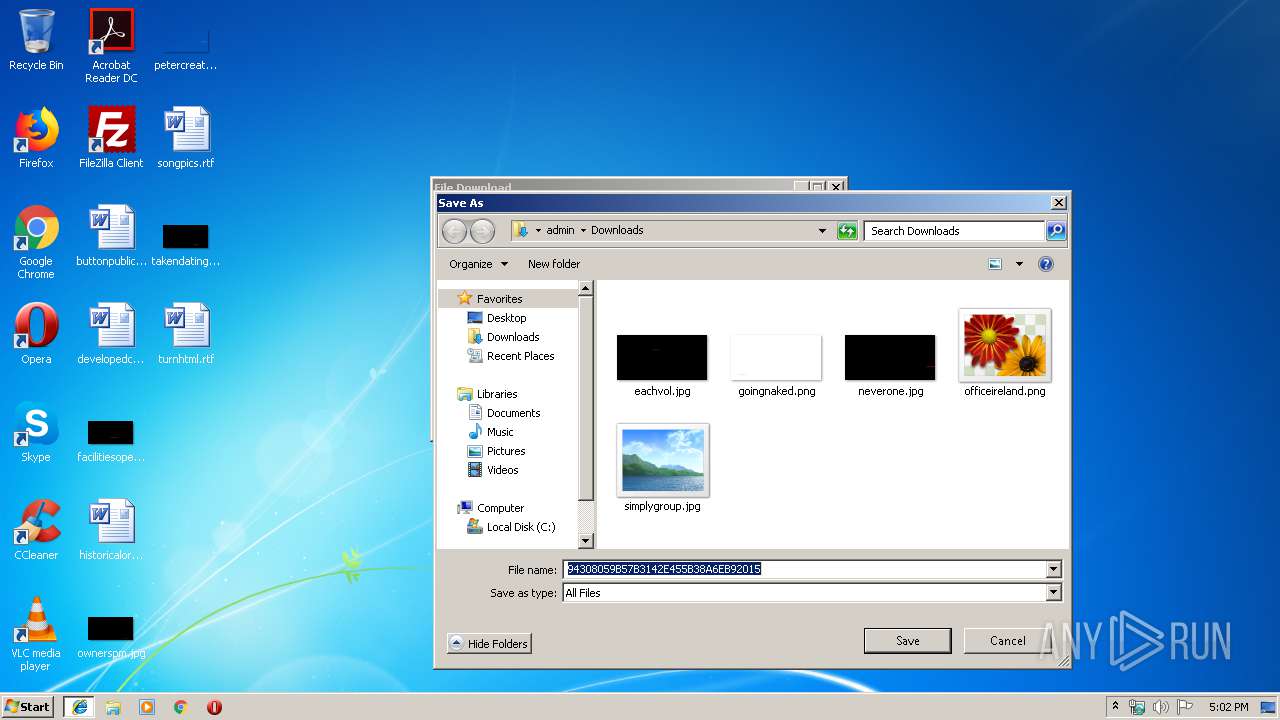Open historicalor document on desktop
This screenshot has width=1280, height=720.
(111, 530)
